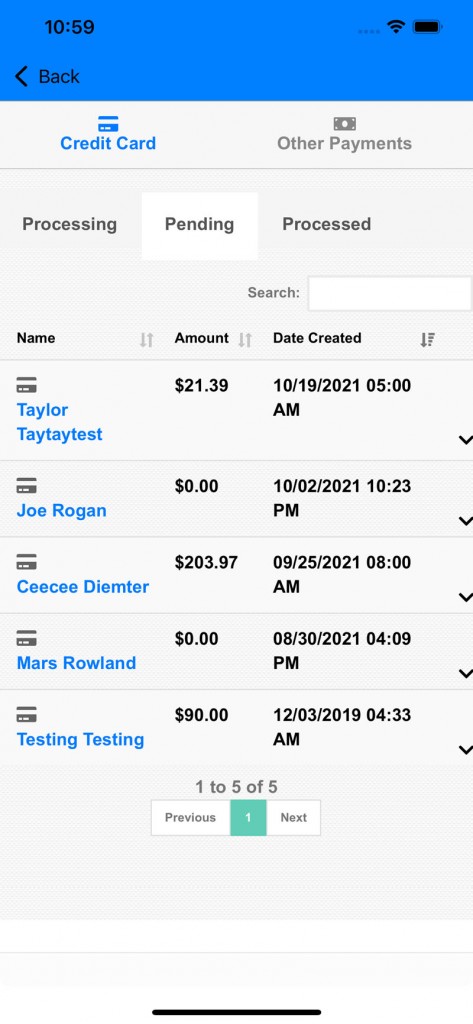The height and width of the screenshot is (1024, 473).
Task: Expand the Taylor Taytaytest row chevron
Action: click(465, 440)
